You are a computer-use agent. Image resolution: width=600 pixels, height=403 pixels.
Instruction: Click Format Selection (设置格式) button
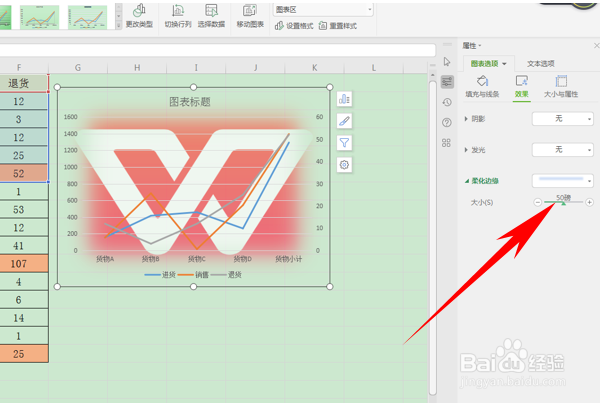pos(294,26)
